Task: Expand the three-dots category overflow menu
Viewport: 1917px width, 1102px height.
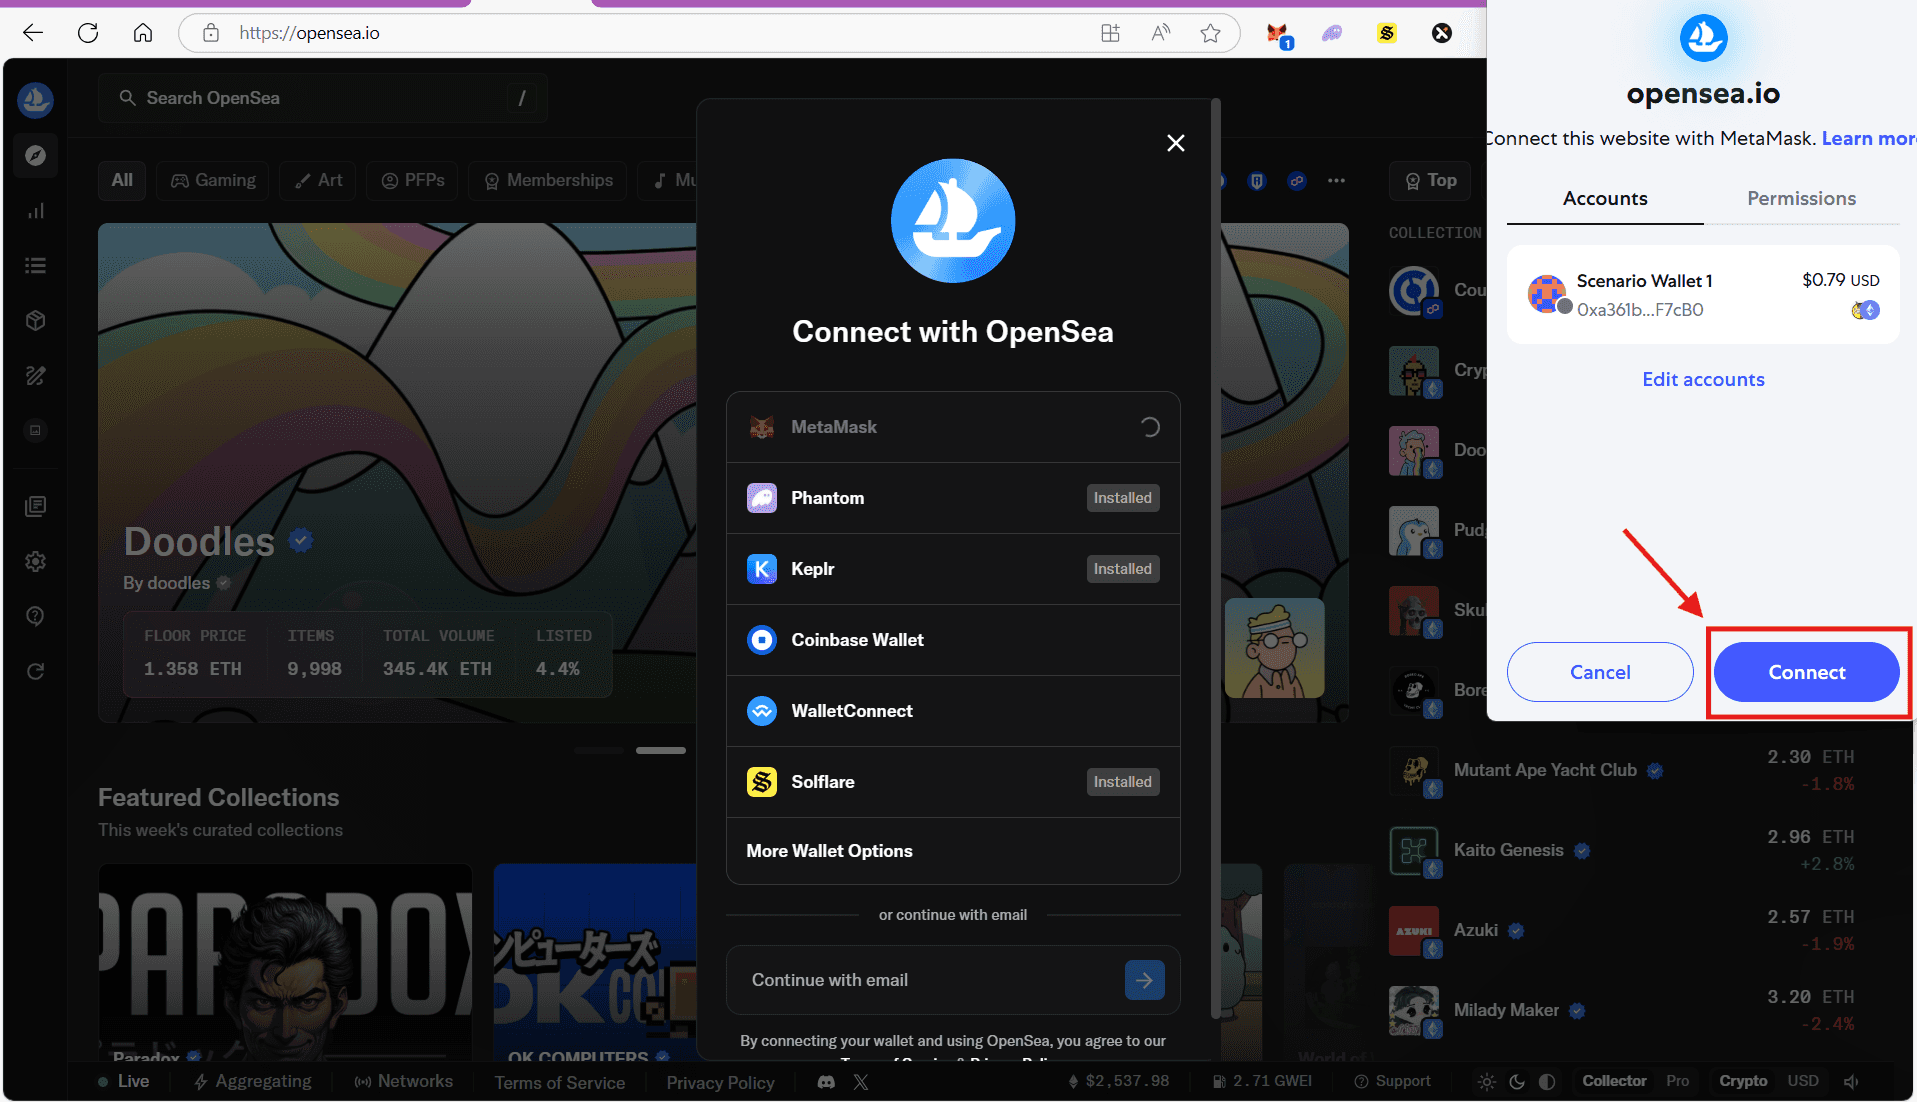Action: (1336, 181)
